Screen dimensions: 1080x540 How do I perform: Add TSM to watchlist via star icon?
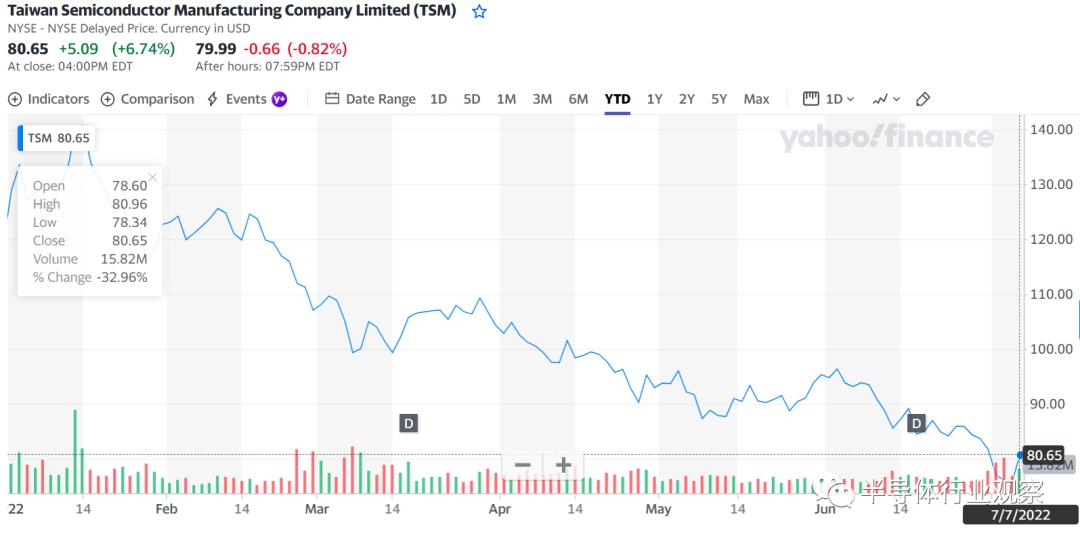(x=479, y=12)
